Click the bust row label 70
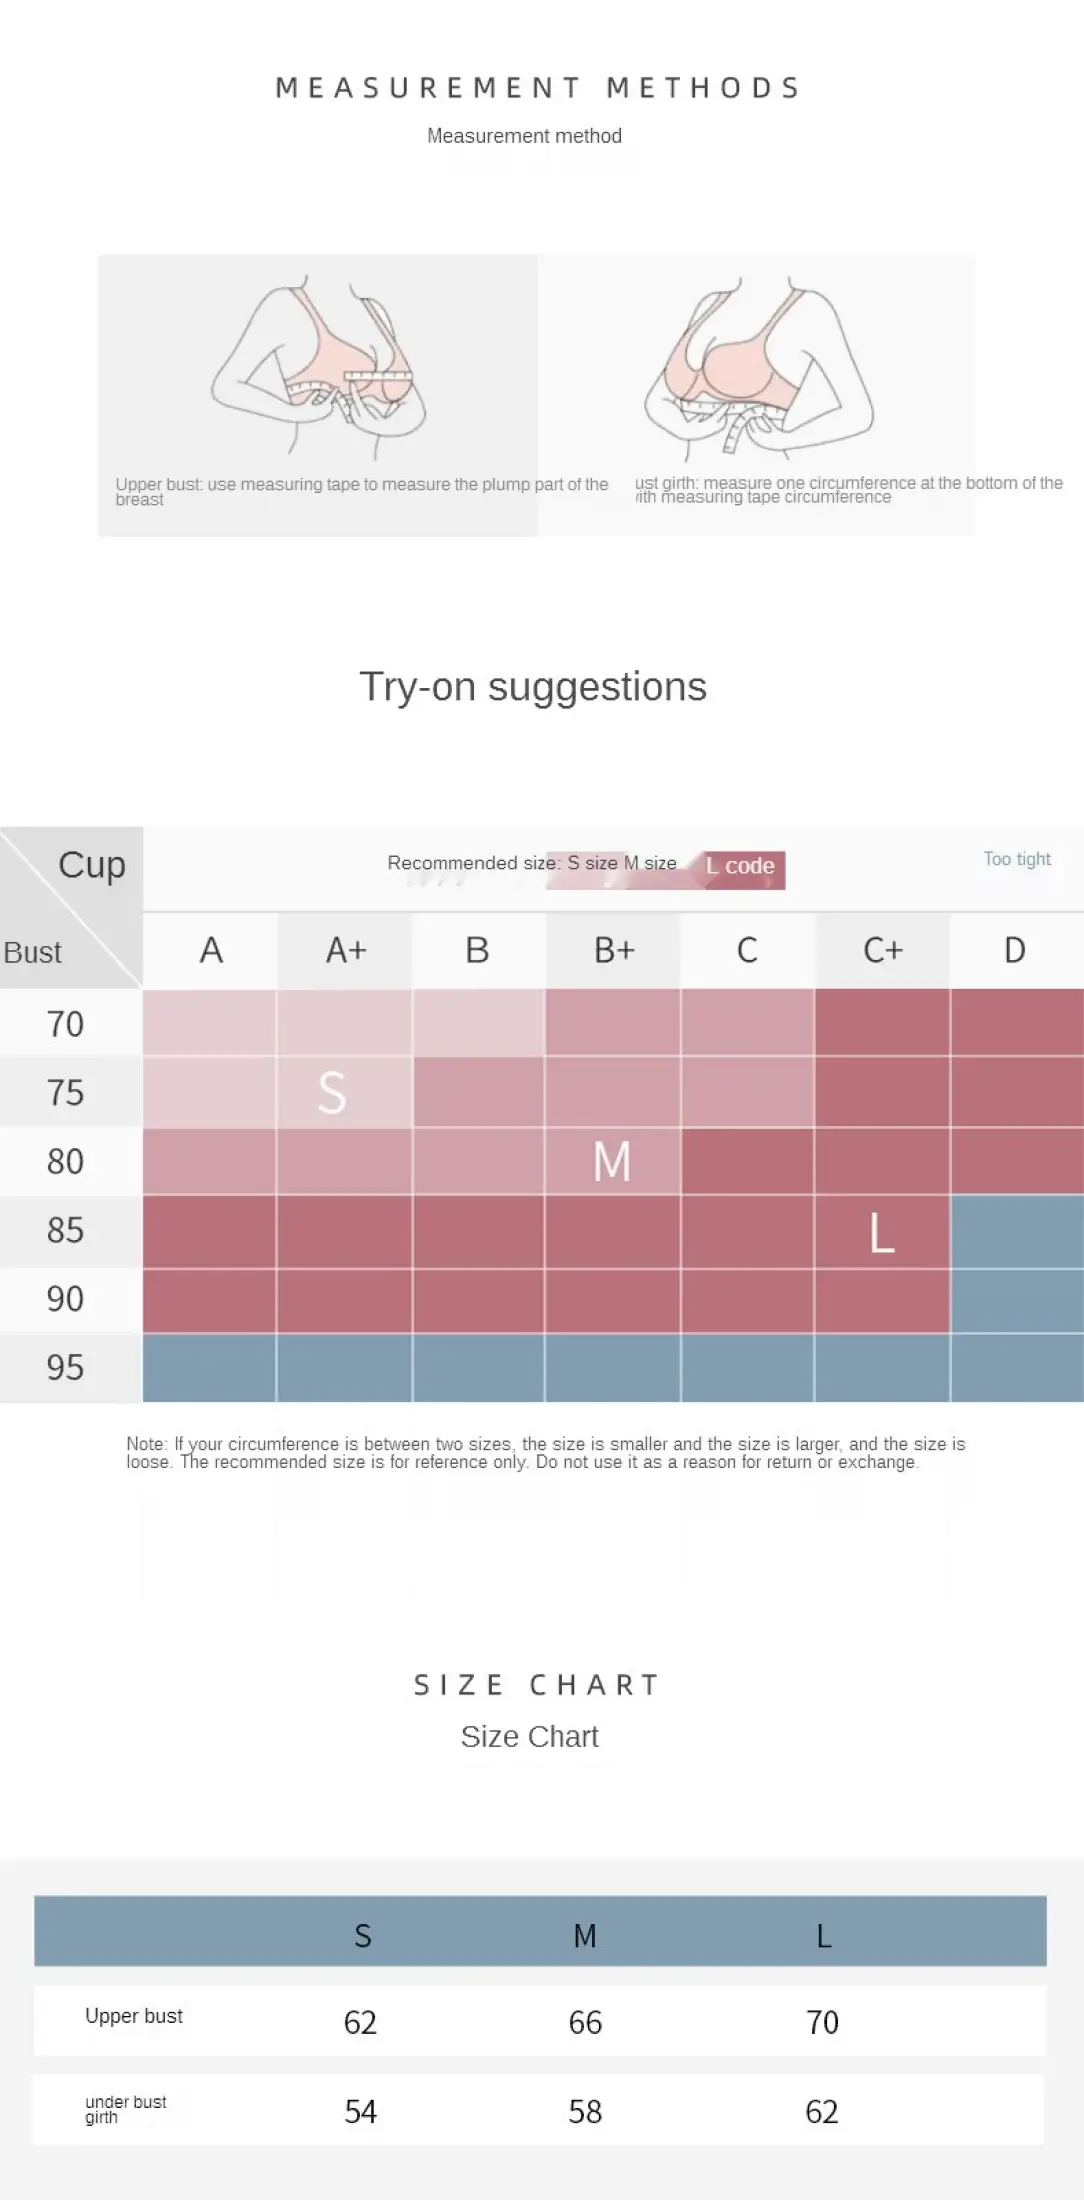 [65, 1024]
